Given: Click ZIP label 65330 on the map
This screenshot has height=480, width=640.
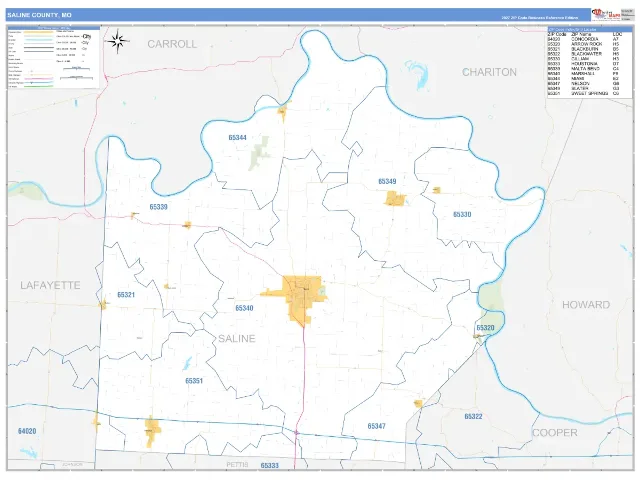Looking at the screenshot, I should 462,214.
